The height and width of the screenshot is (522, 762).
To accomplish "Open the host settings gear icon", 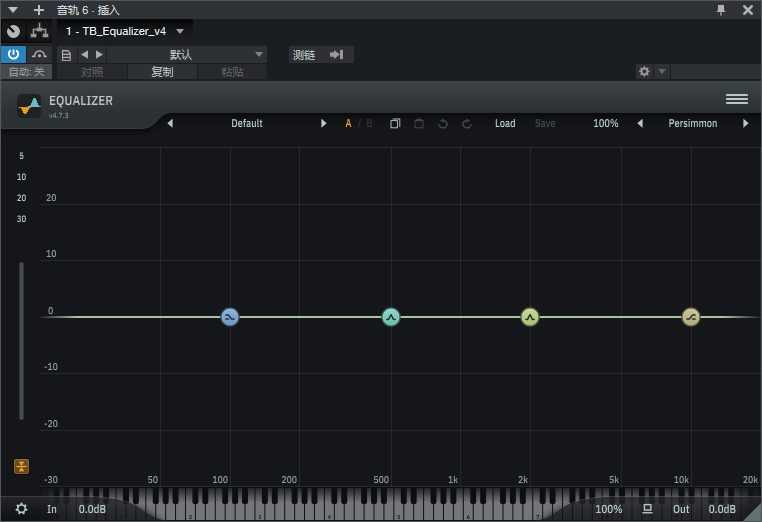I will (x=644, y=72).
